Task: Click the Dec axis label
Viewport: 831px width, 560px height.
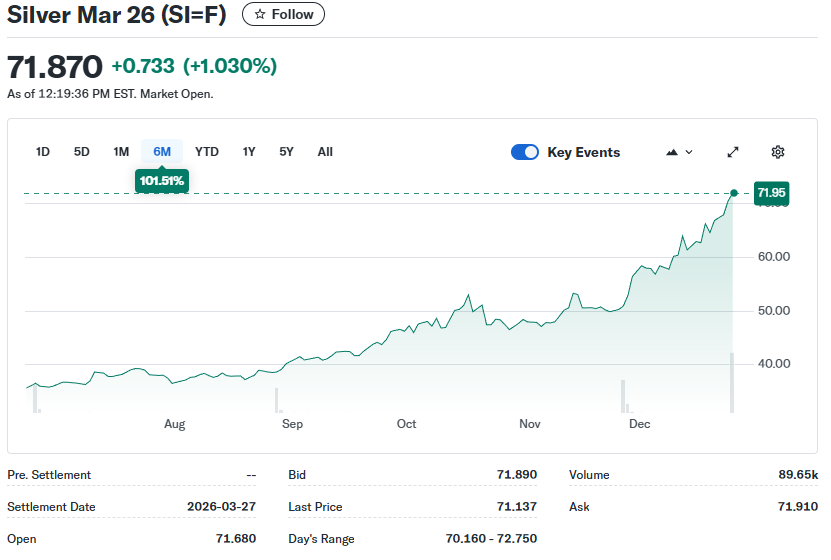Action: click(x=640, y=424)
